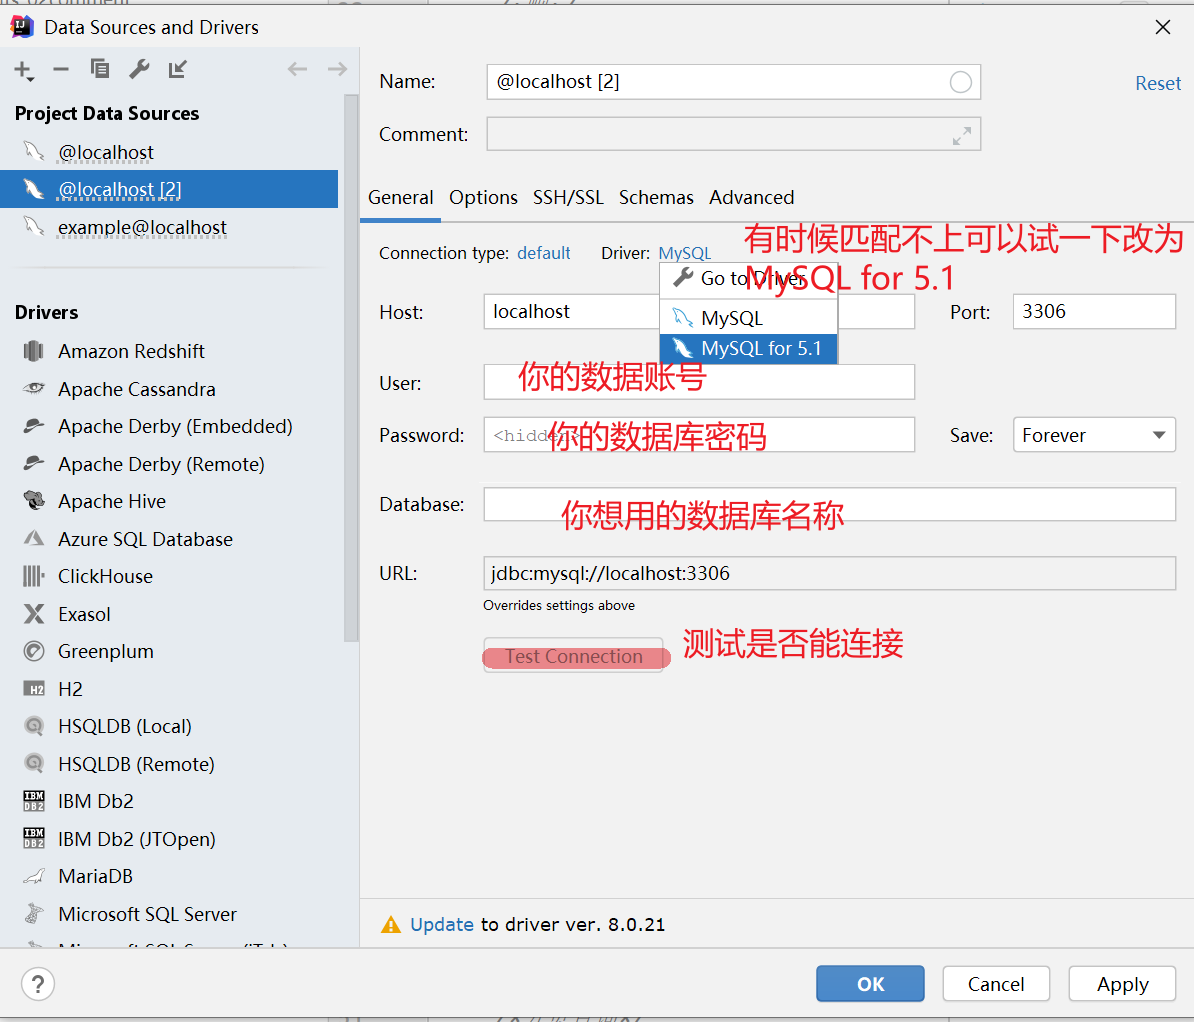Choose Apache Hive driver
This screenshot has width=1194, height=1022.
point(112,501)
